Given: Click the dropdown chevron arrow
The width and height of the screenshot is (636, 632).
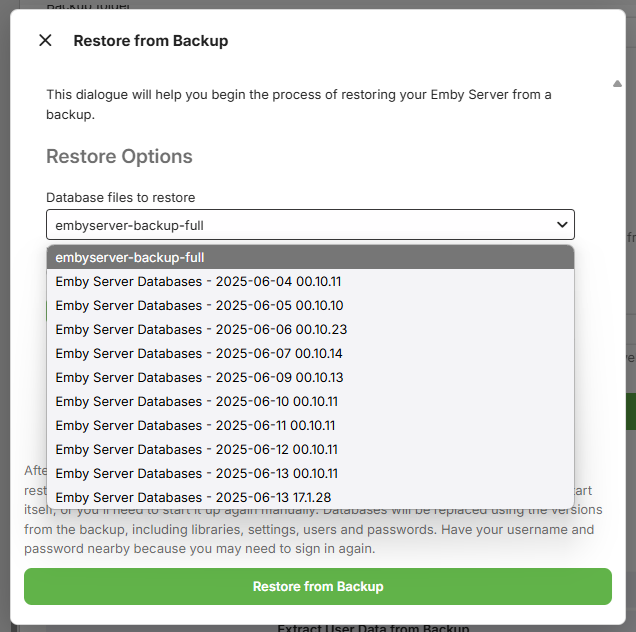Looking at the screenshot, I should click(x=562, y=224).
